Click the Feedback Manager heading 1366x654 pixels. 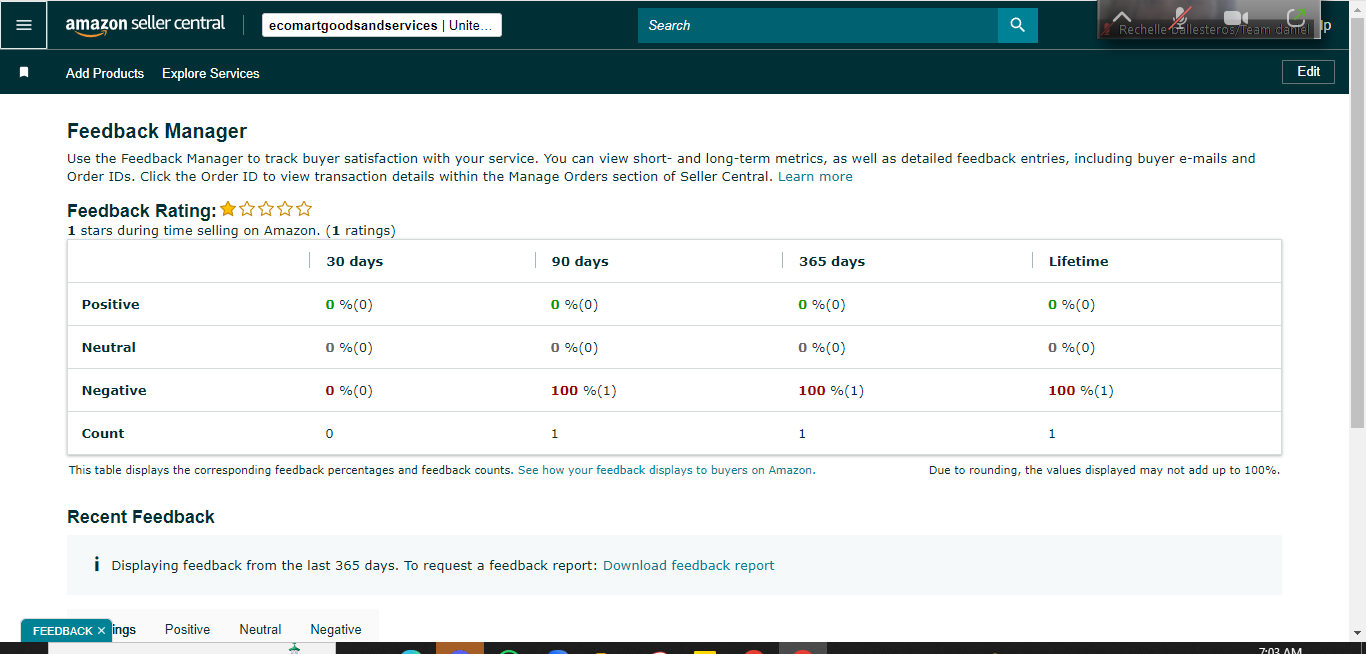pos(157,131)
